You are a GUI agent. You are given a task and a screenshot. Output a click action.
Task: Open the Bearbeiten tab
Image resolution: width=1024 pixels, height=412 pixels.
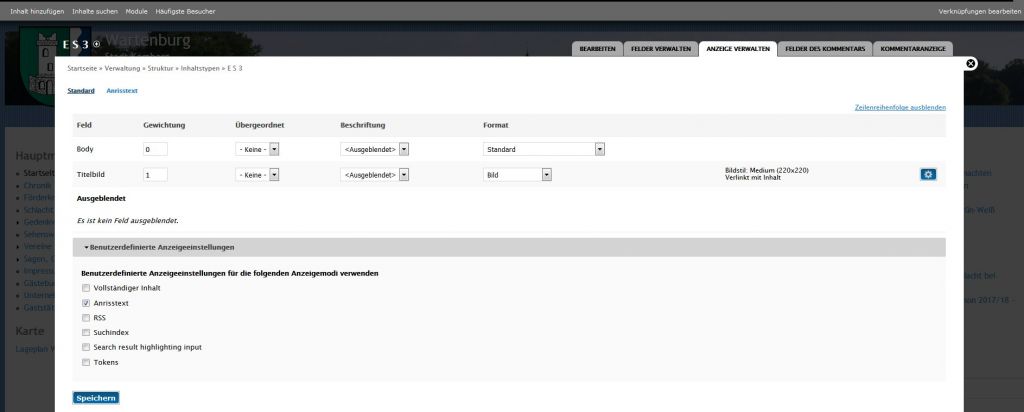click(x=597, y=49)
